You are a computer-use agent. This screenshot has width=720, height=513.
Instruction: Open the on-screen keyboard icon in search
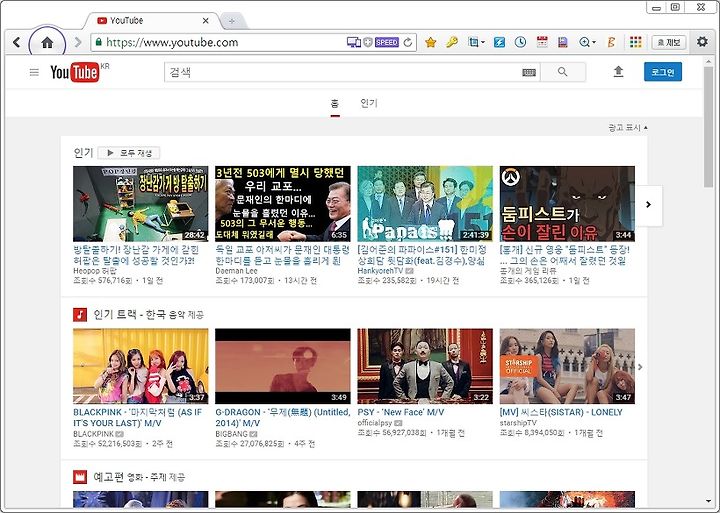tap(529, 72)
